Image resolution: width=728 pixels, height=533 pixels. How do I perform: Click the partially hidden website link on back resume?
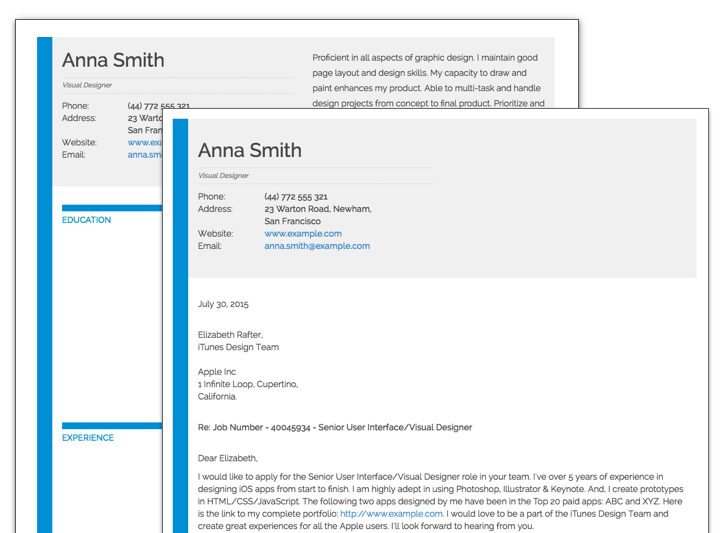coord(145,143)
